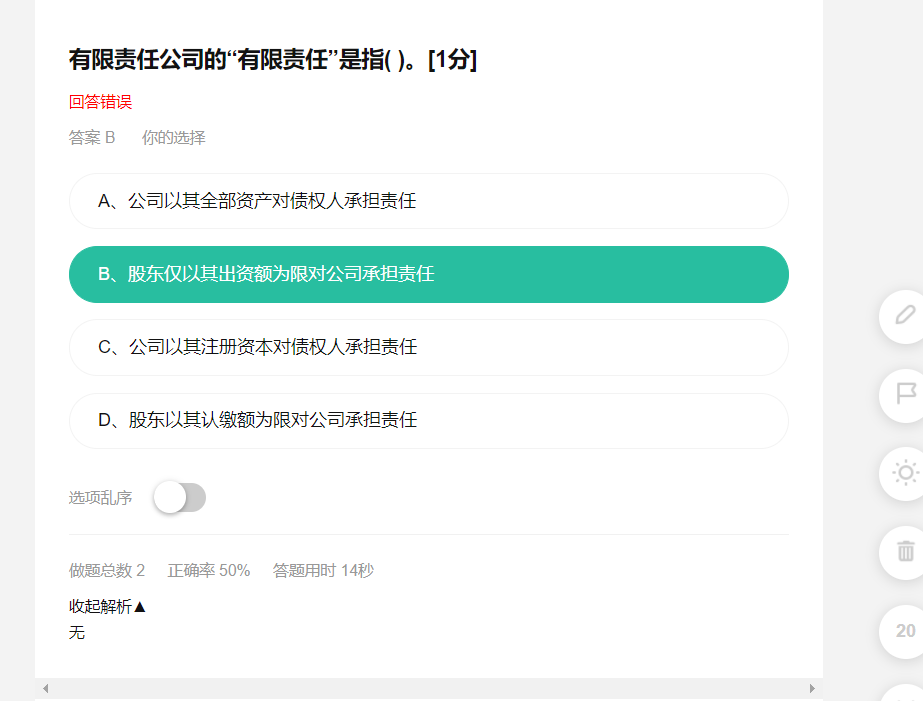Image resolution: width=923 pixels, height=701 pixels.
Task: Open the pencil edit note icon
Action: [x=904, y=317]
